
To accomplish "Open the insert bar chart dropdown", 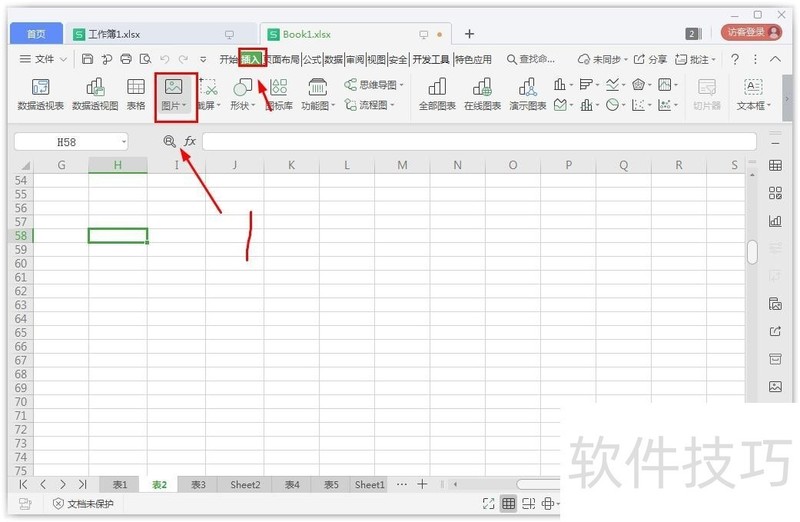I will (x=589, y=84).
